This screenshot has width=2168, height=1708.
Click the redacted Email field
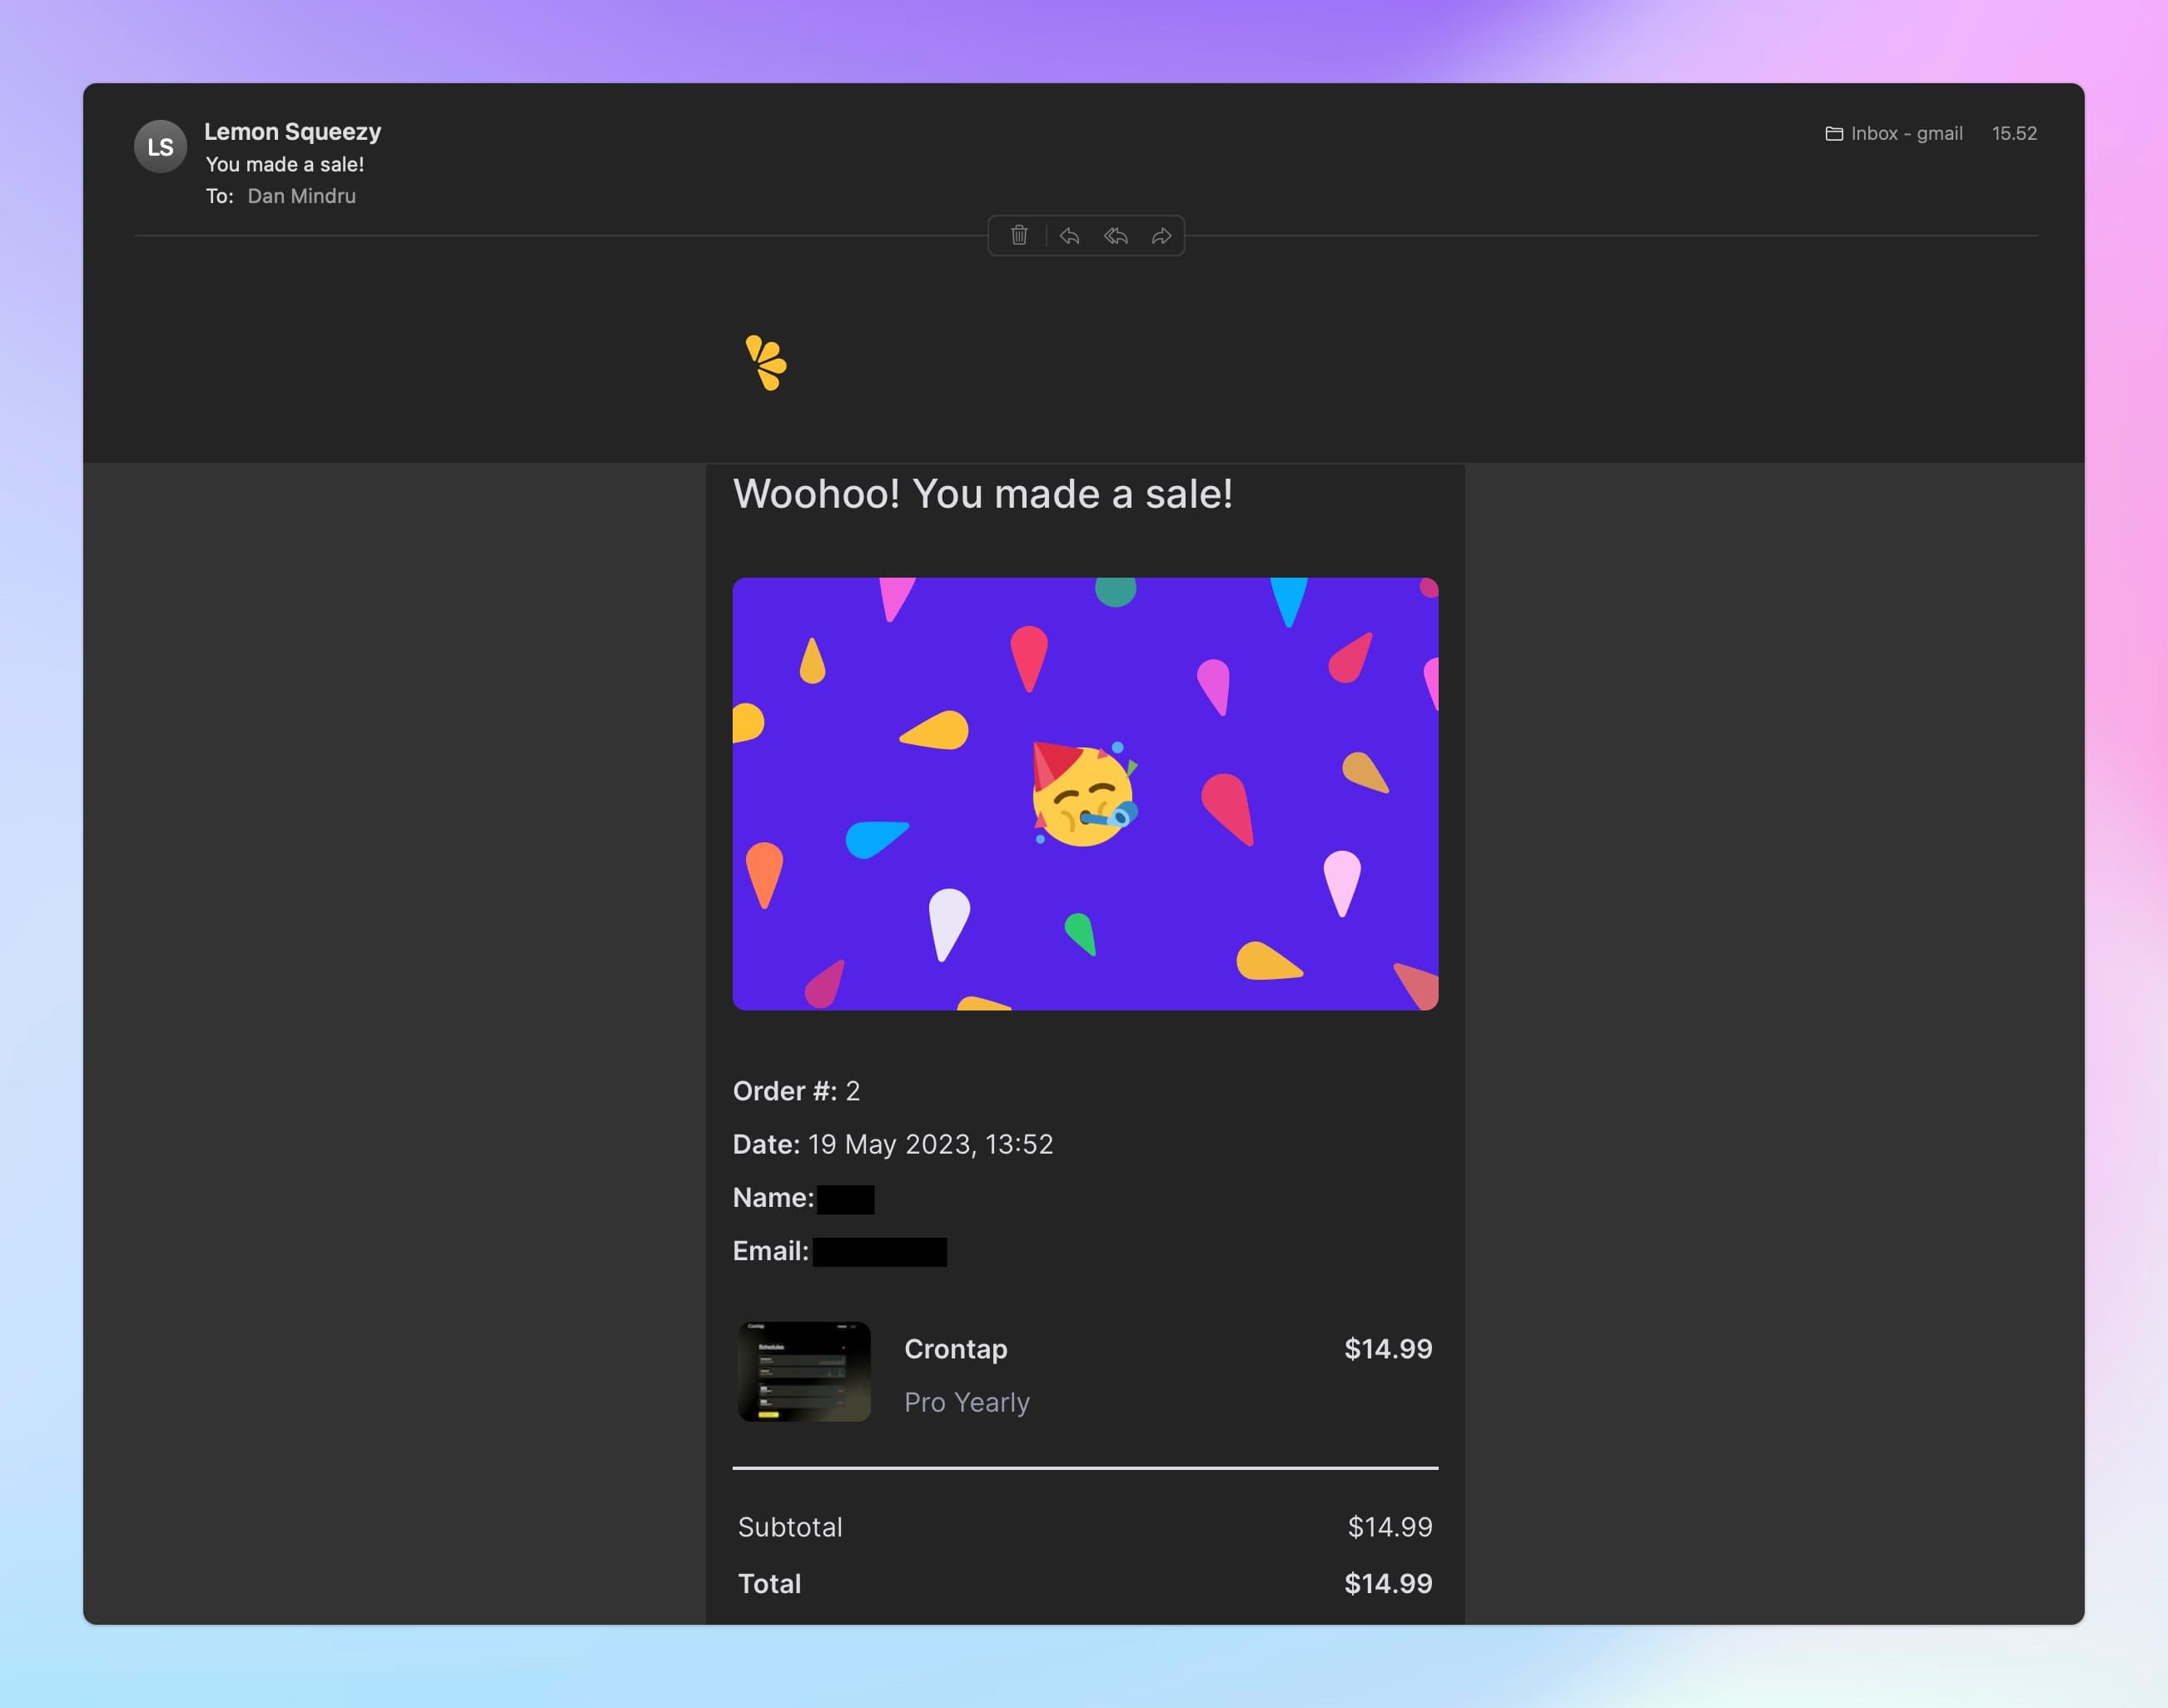[x=880, y=1250]
